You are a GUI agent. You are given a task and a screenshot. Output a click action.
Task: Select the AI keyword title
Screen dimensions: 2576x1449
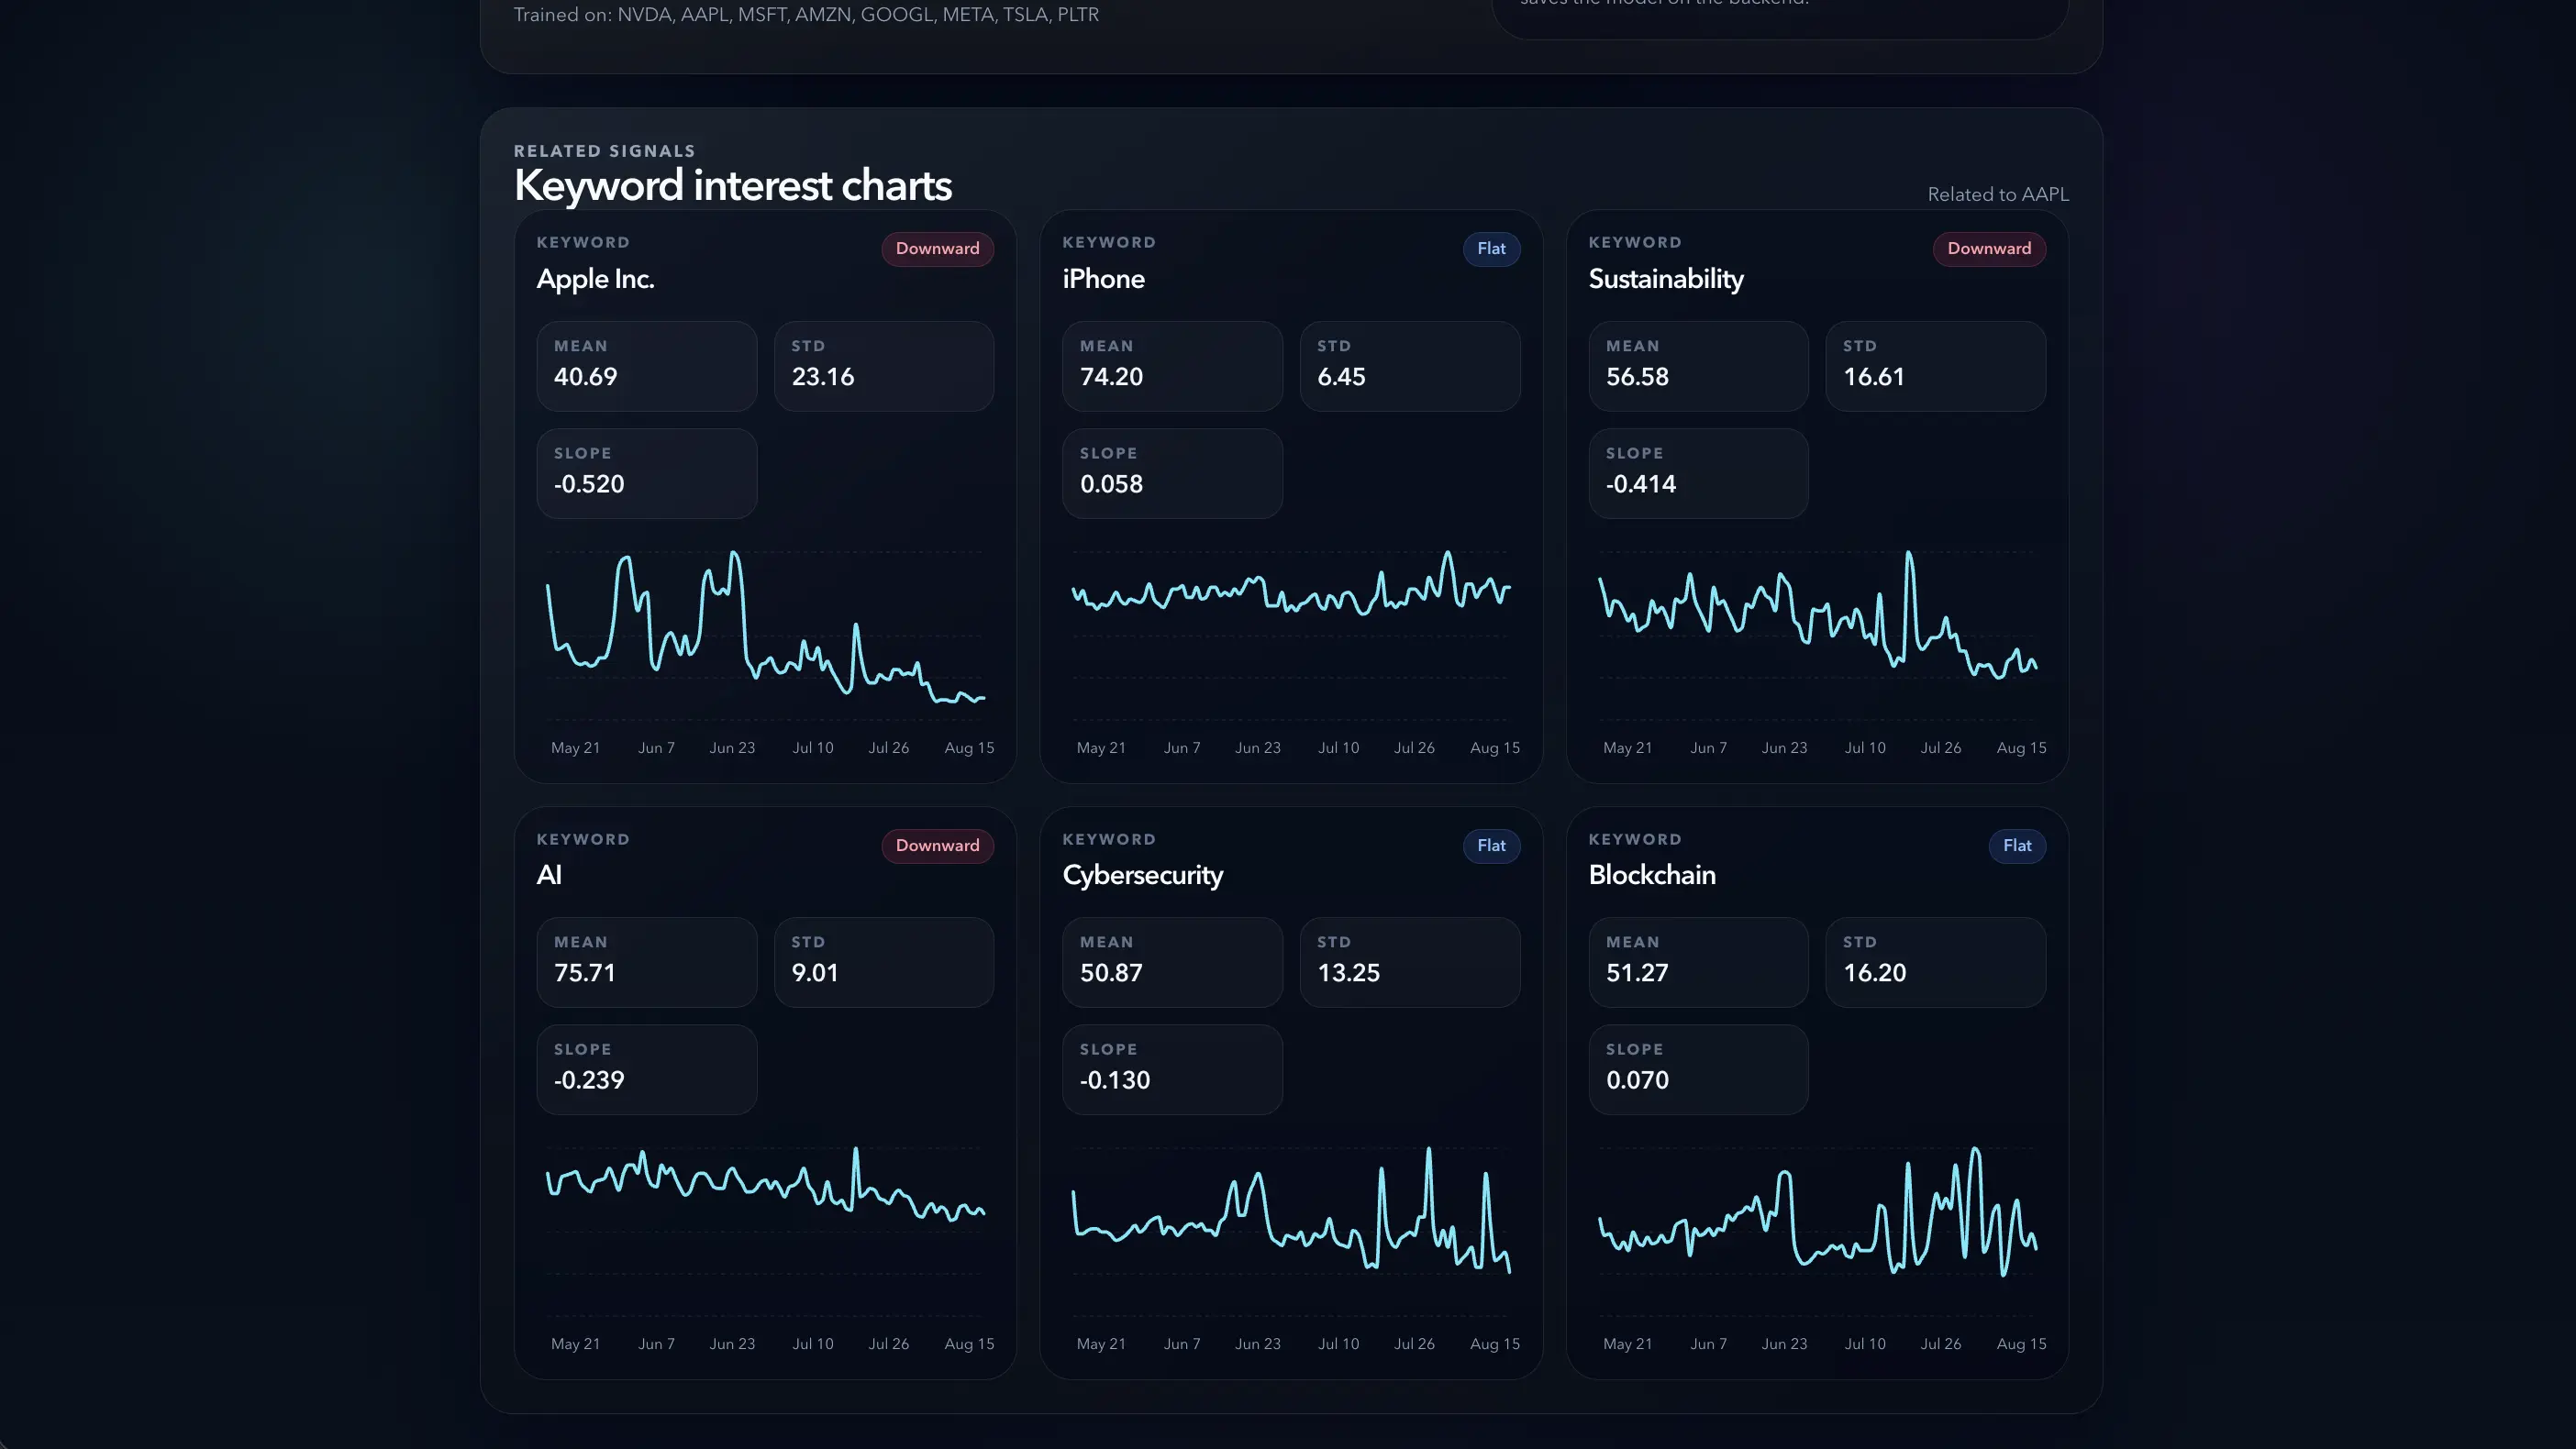pyautogui.click(x=549, y=875)
